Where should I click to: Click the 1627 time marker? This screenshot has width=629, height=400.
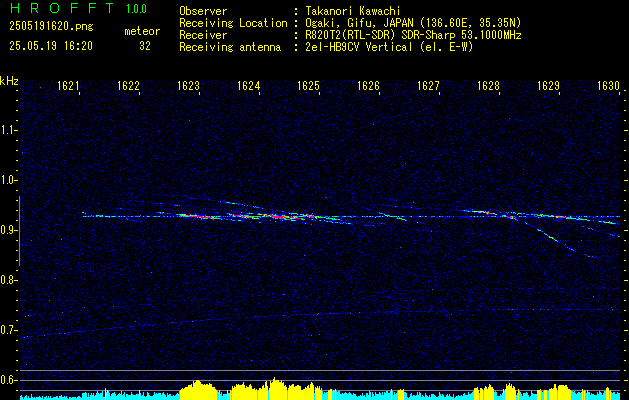(428, 86)
